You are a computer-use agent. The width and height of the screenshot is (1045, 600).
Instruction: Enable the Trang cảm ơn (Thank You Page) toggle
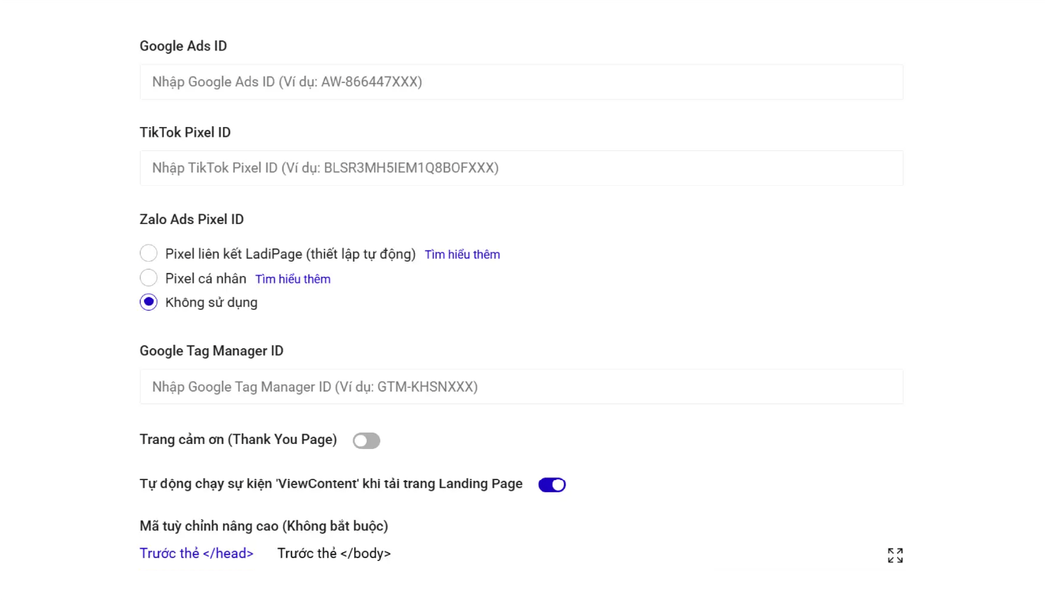coord(367,441)
